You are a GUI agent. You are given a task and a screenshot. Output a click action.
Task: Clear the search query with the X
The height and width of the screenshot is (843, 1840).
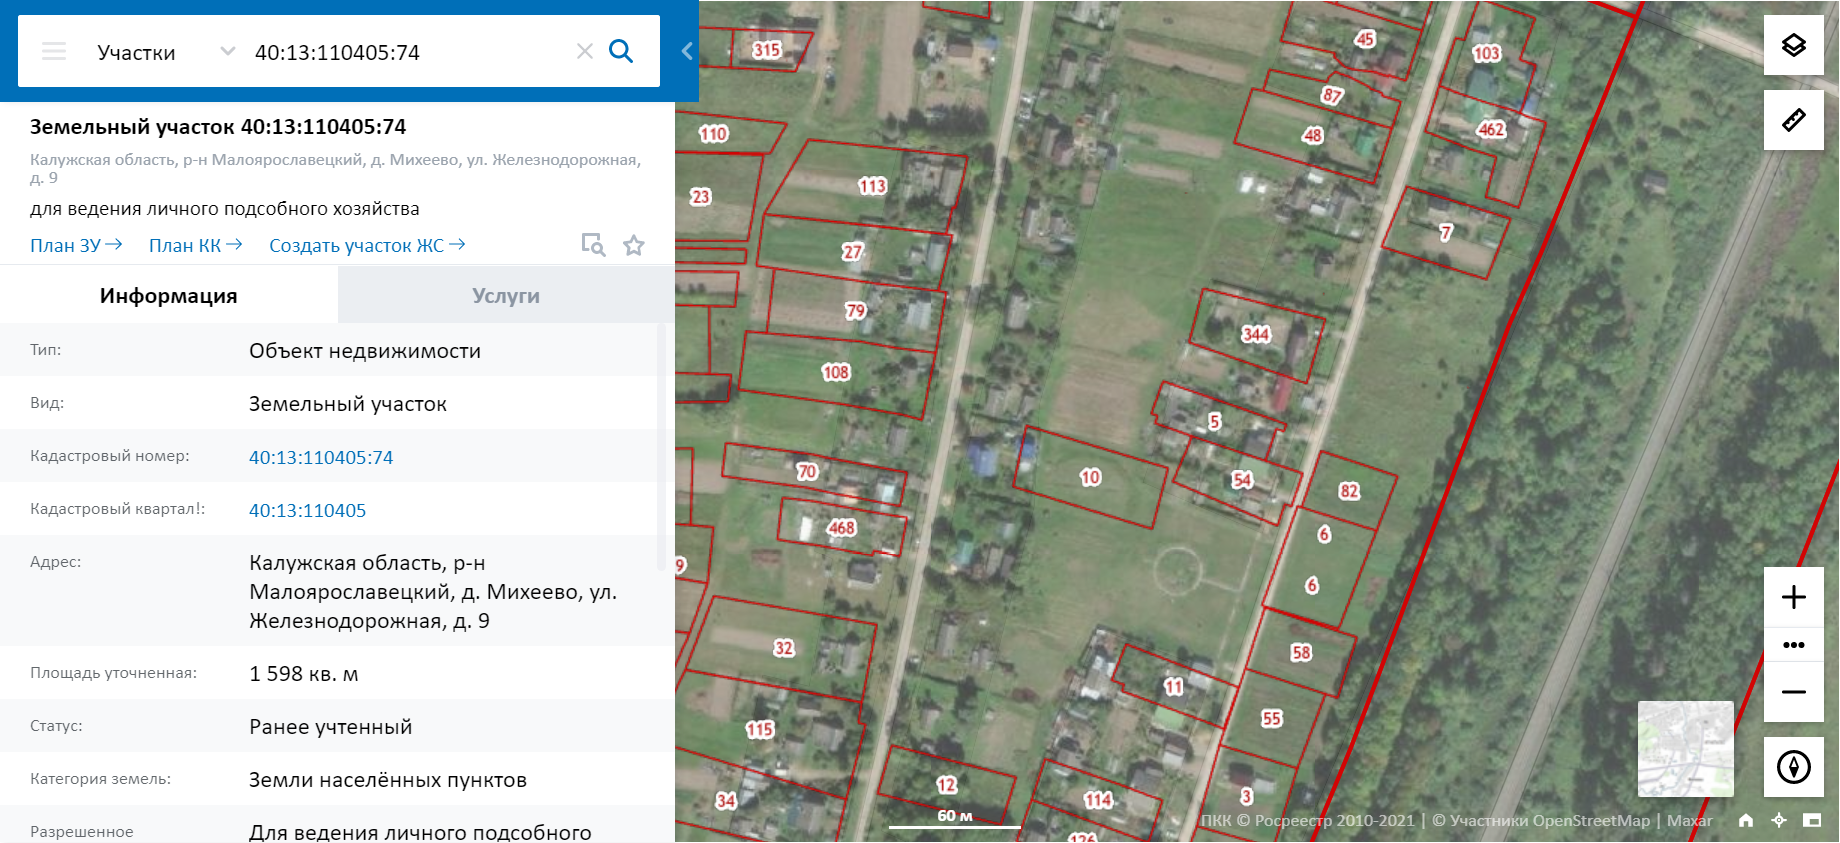coord(585,51)
